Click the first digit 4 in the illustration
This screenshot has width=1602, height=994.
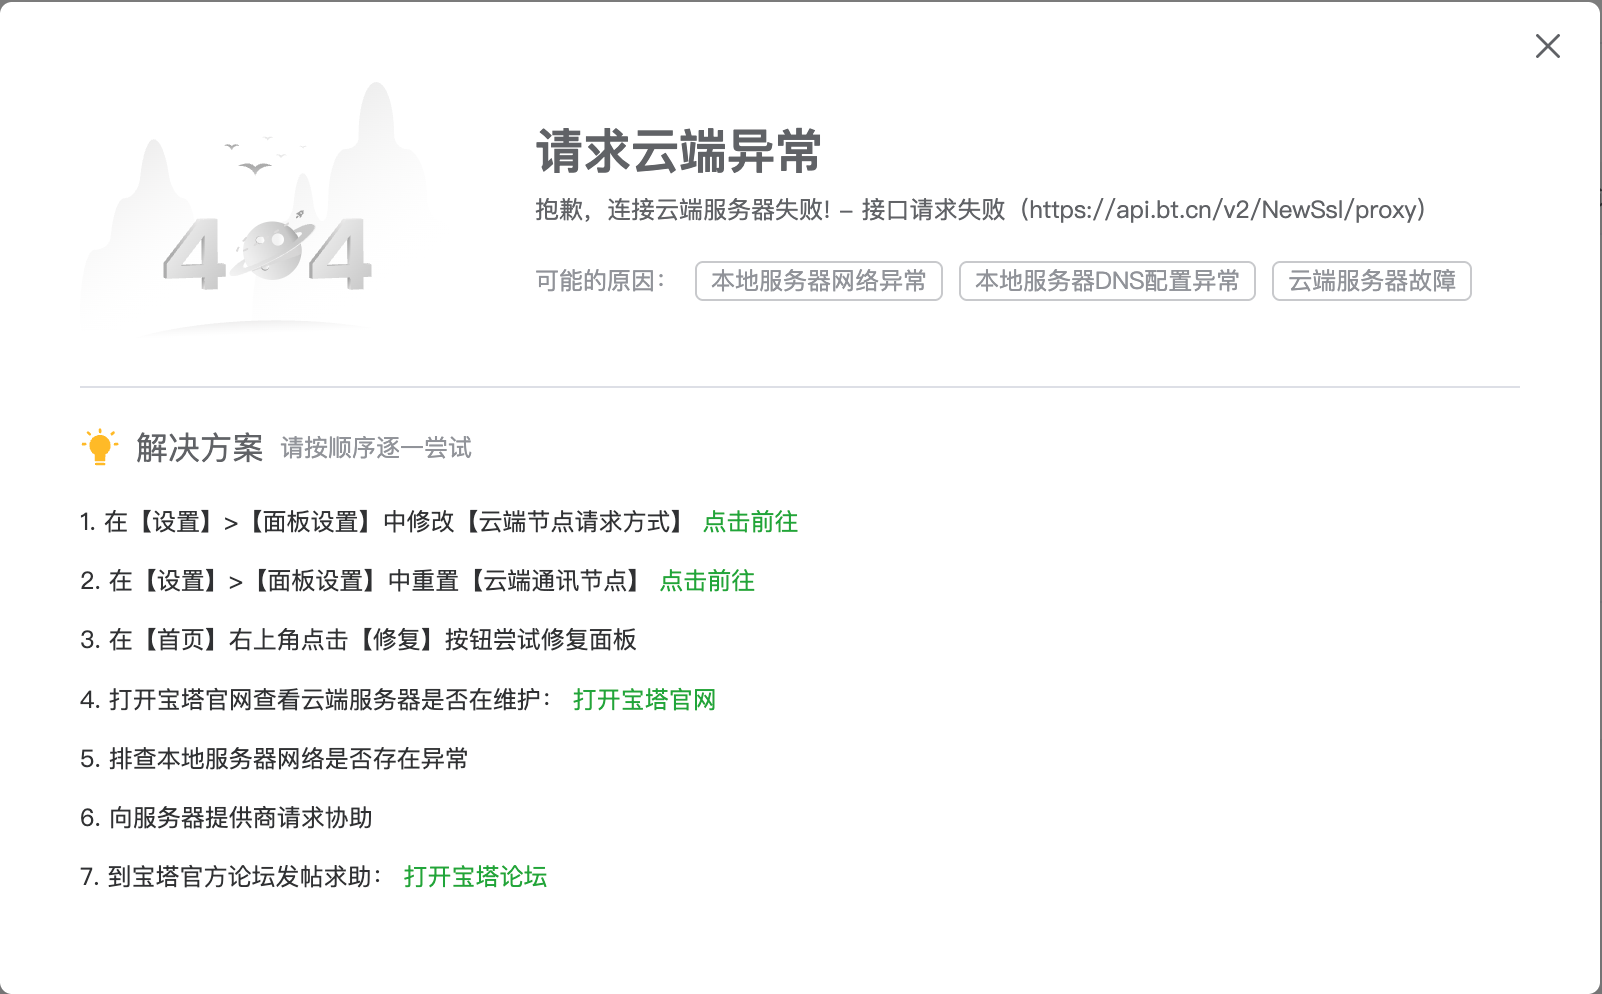195,254
